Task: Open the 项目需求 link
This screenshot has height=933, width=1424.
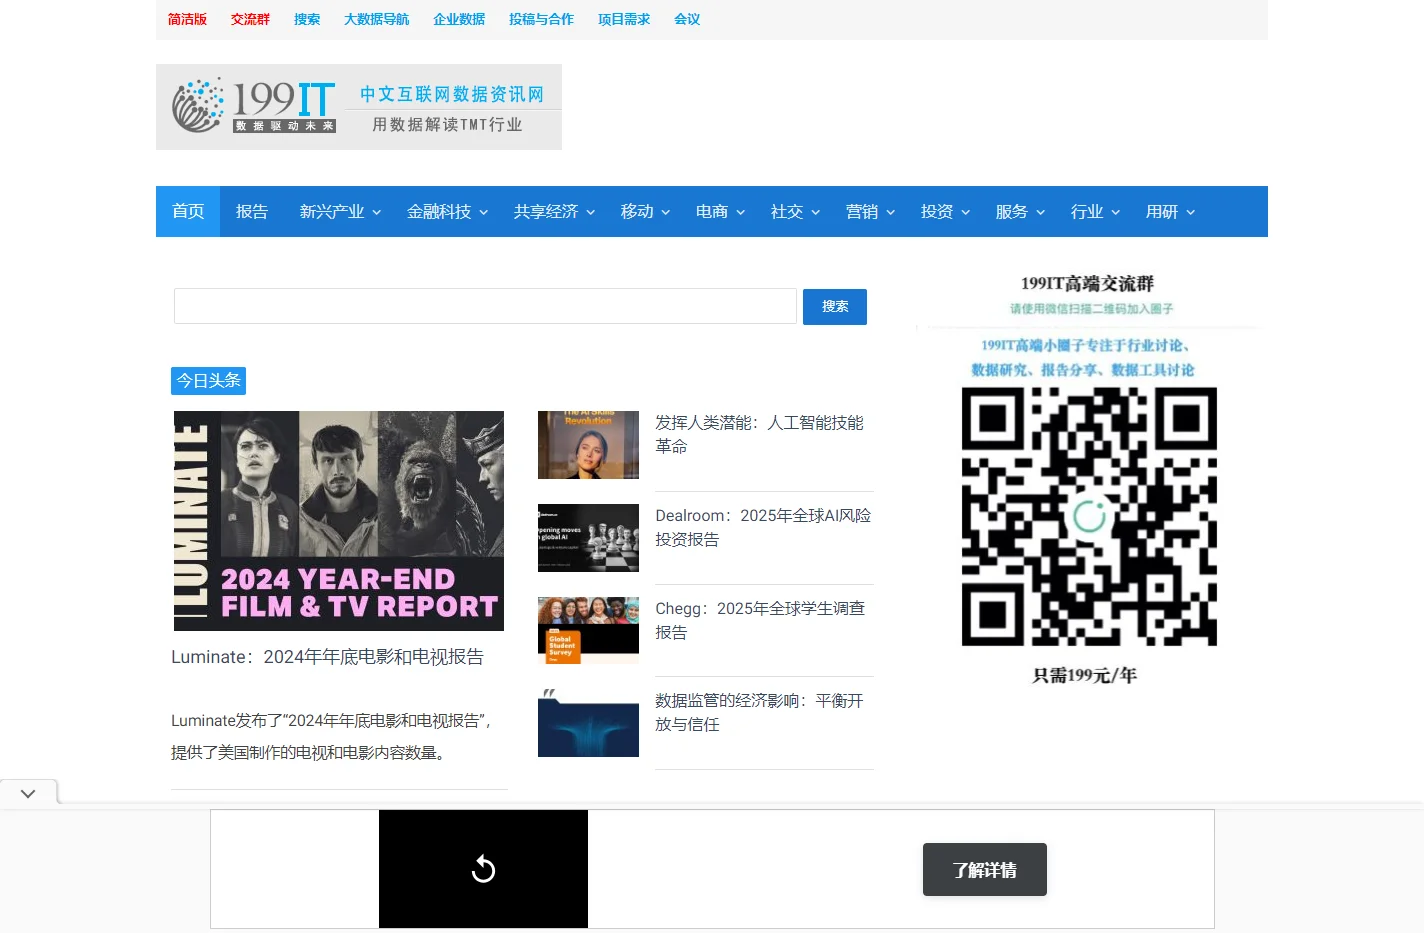Action: coord(624,19)
